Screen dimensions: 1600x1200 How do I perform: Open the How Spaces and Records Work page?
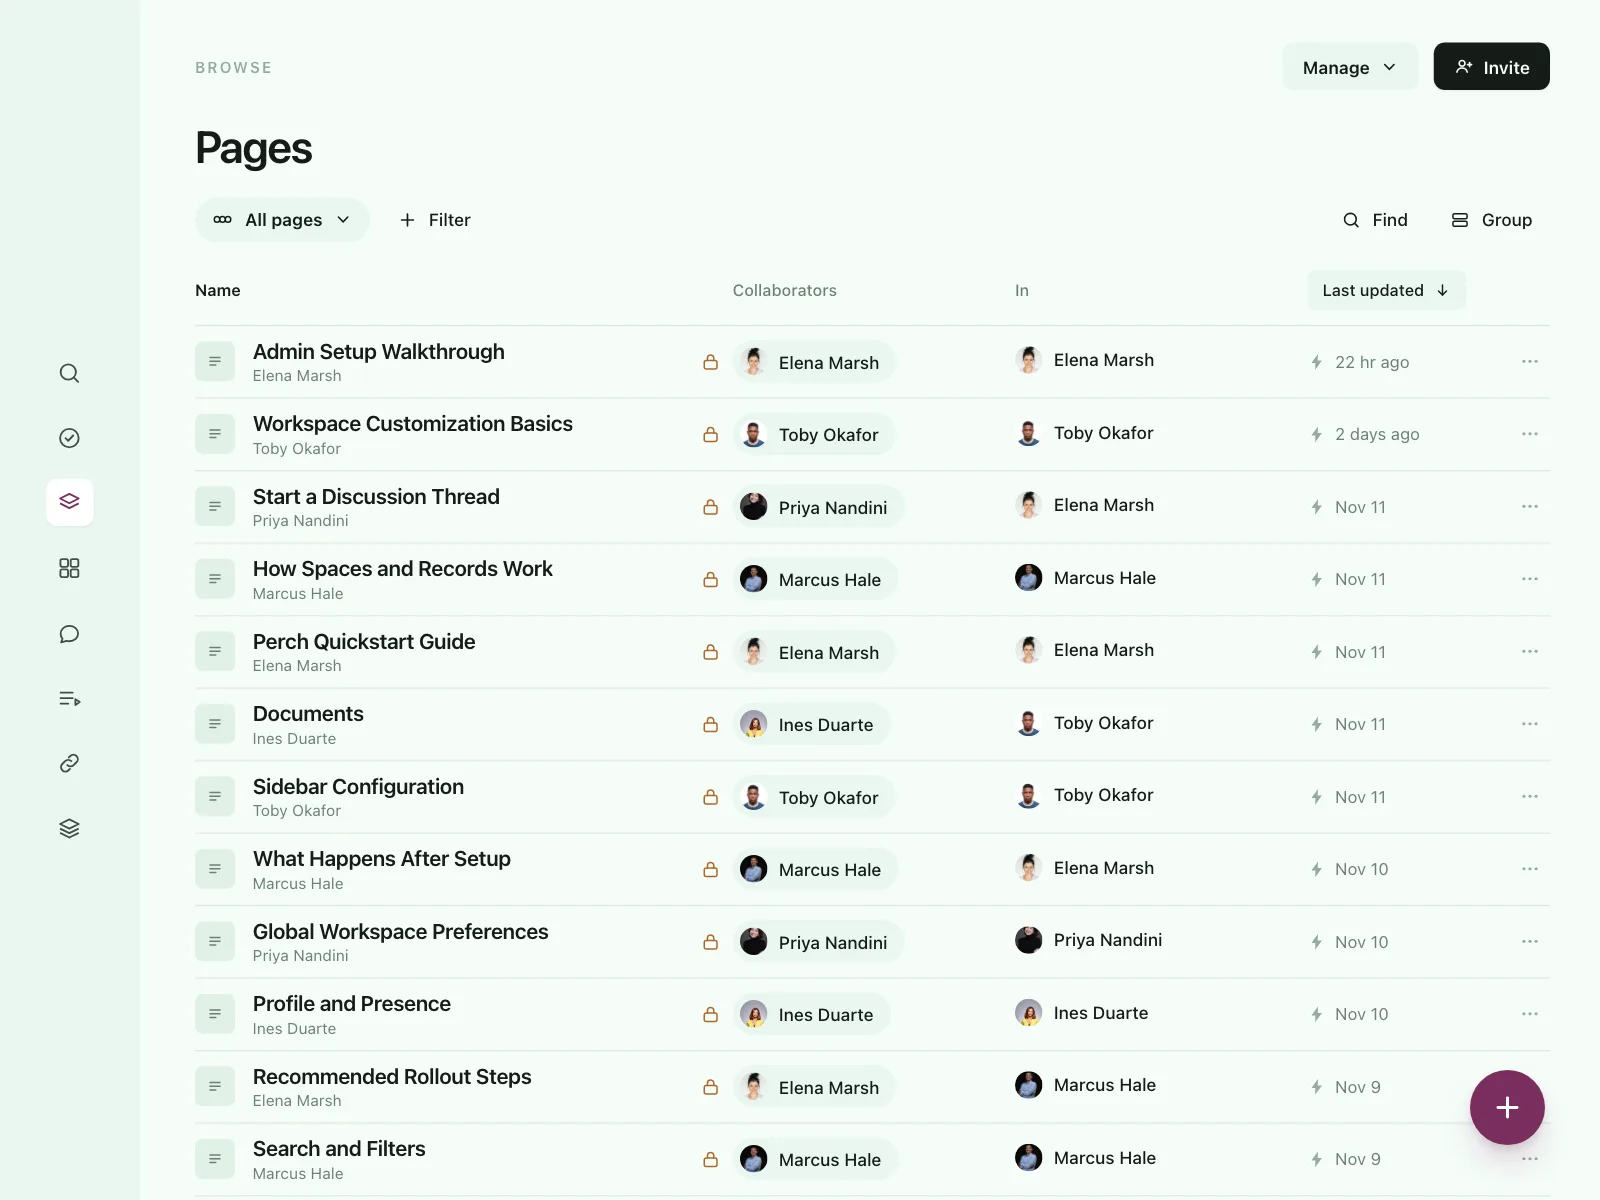coord(402,569)
